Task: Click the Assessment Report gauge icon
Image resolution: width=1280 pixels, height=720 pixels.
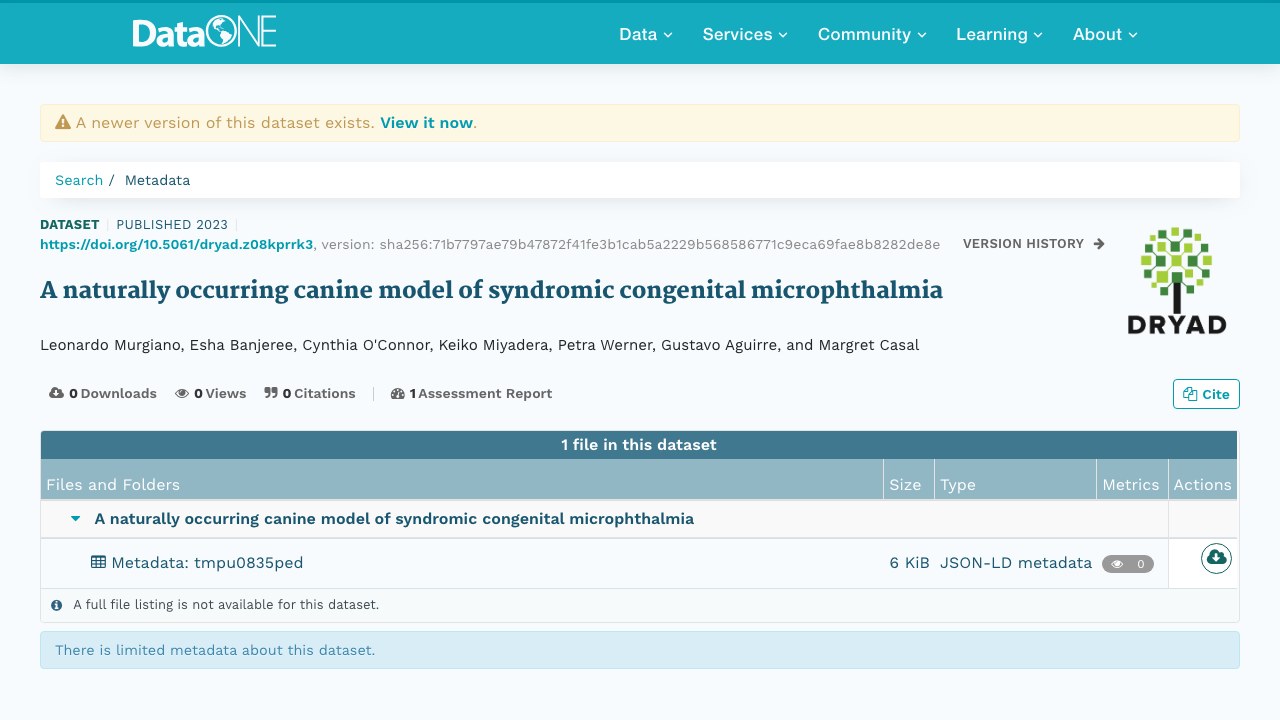Action: (397, 394)
